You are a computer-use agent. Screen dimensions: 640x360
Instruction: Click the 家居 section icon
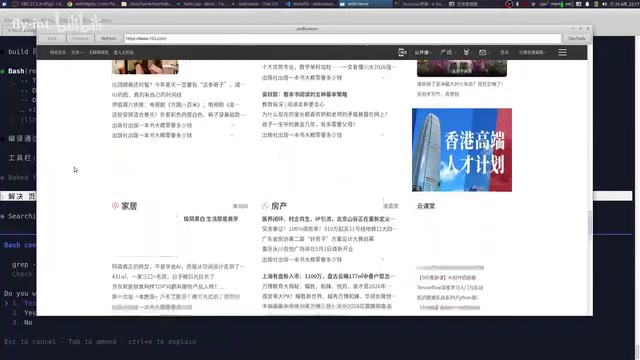pyautogui.click(x=116, y=206)
